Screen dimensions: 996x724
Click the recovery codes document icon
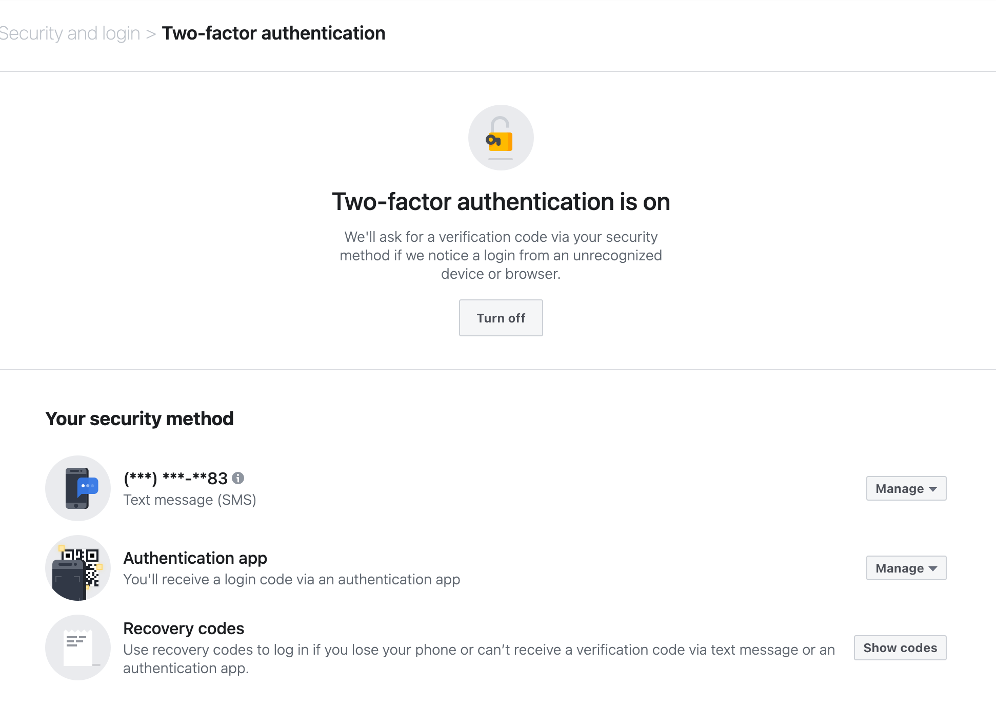(x=78, y=647)
